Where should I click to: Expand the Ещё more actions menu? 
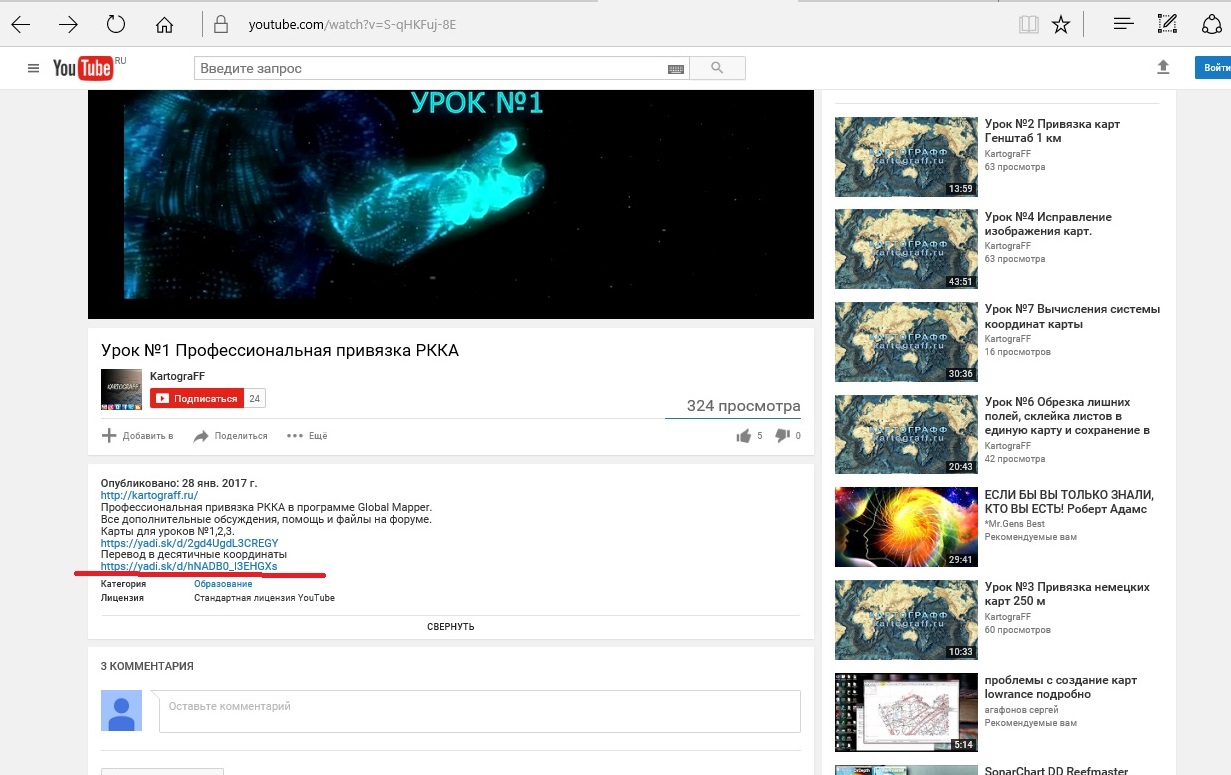(307, 436)
